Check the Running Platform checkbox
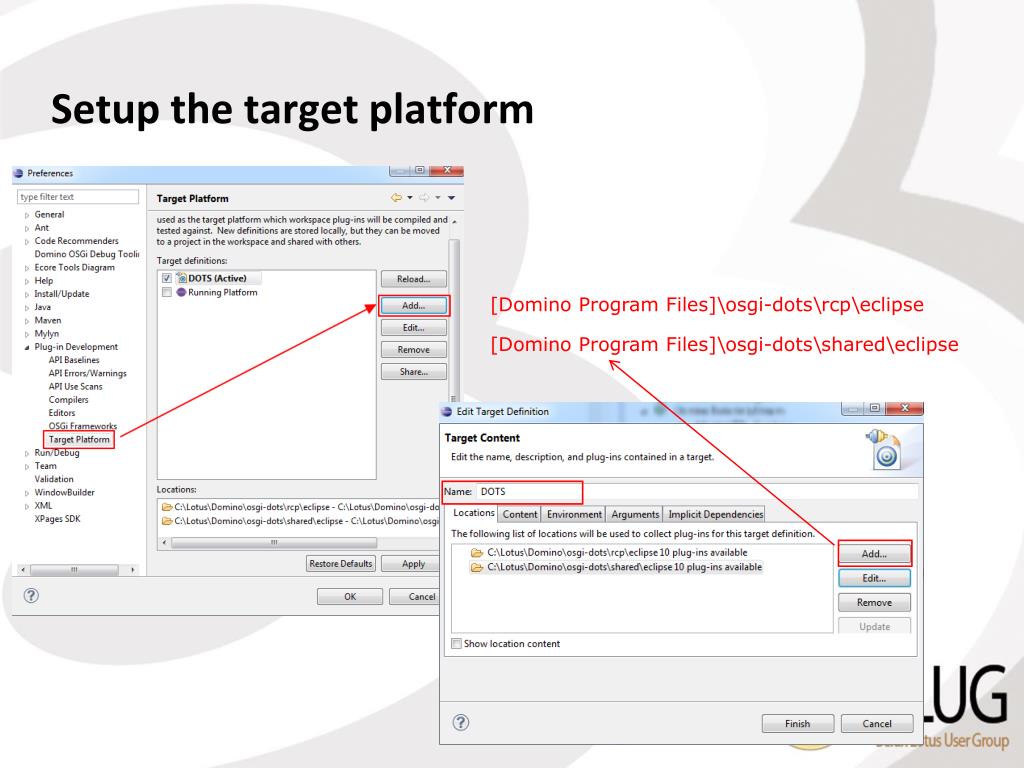 (x=167, y=292)
